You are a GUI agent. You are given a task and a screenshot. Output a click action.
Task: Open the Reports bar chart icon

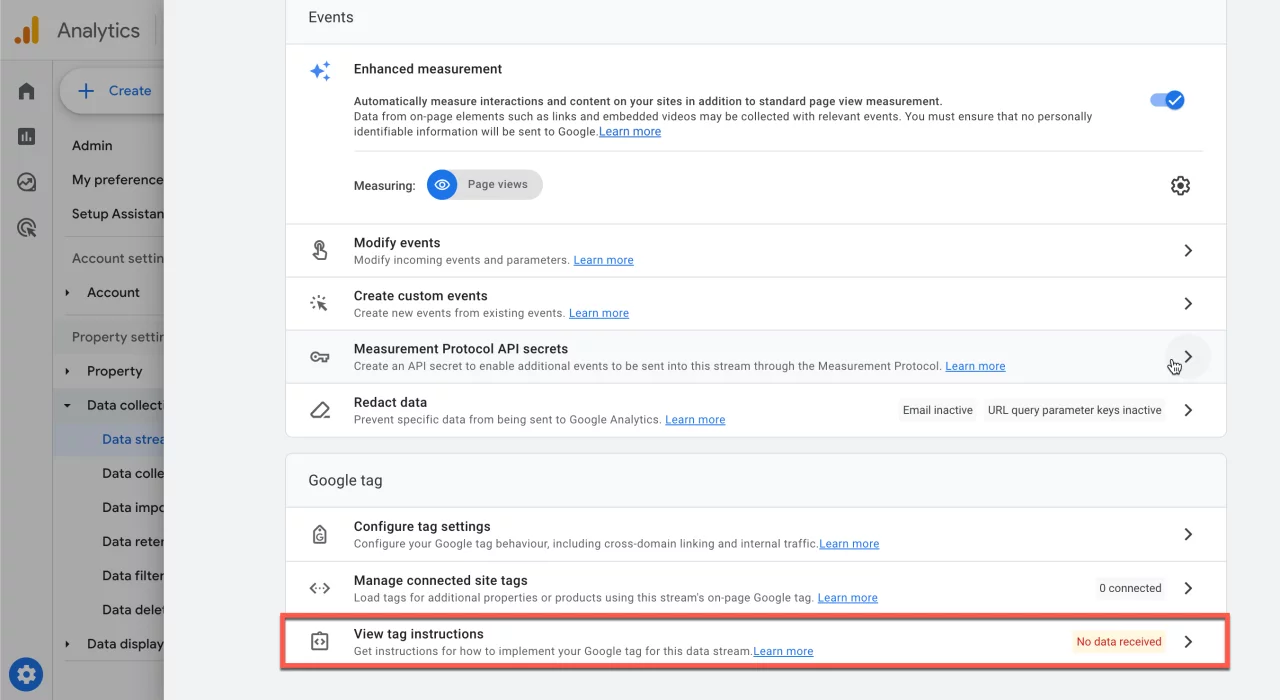(x=27, y=137)
